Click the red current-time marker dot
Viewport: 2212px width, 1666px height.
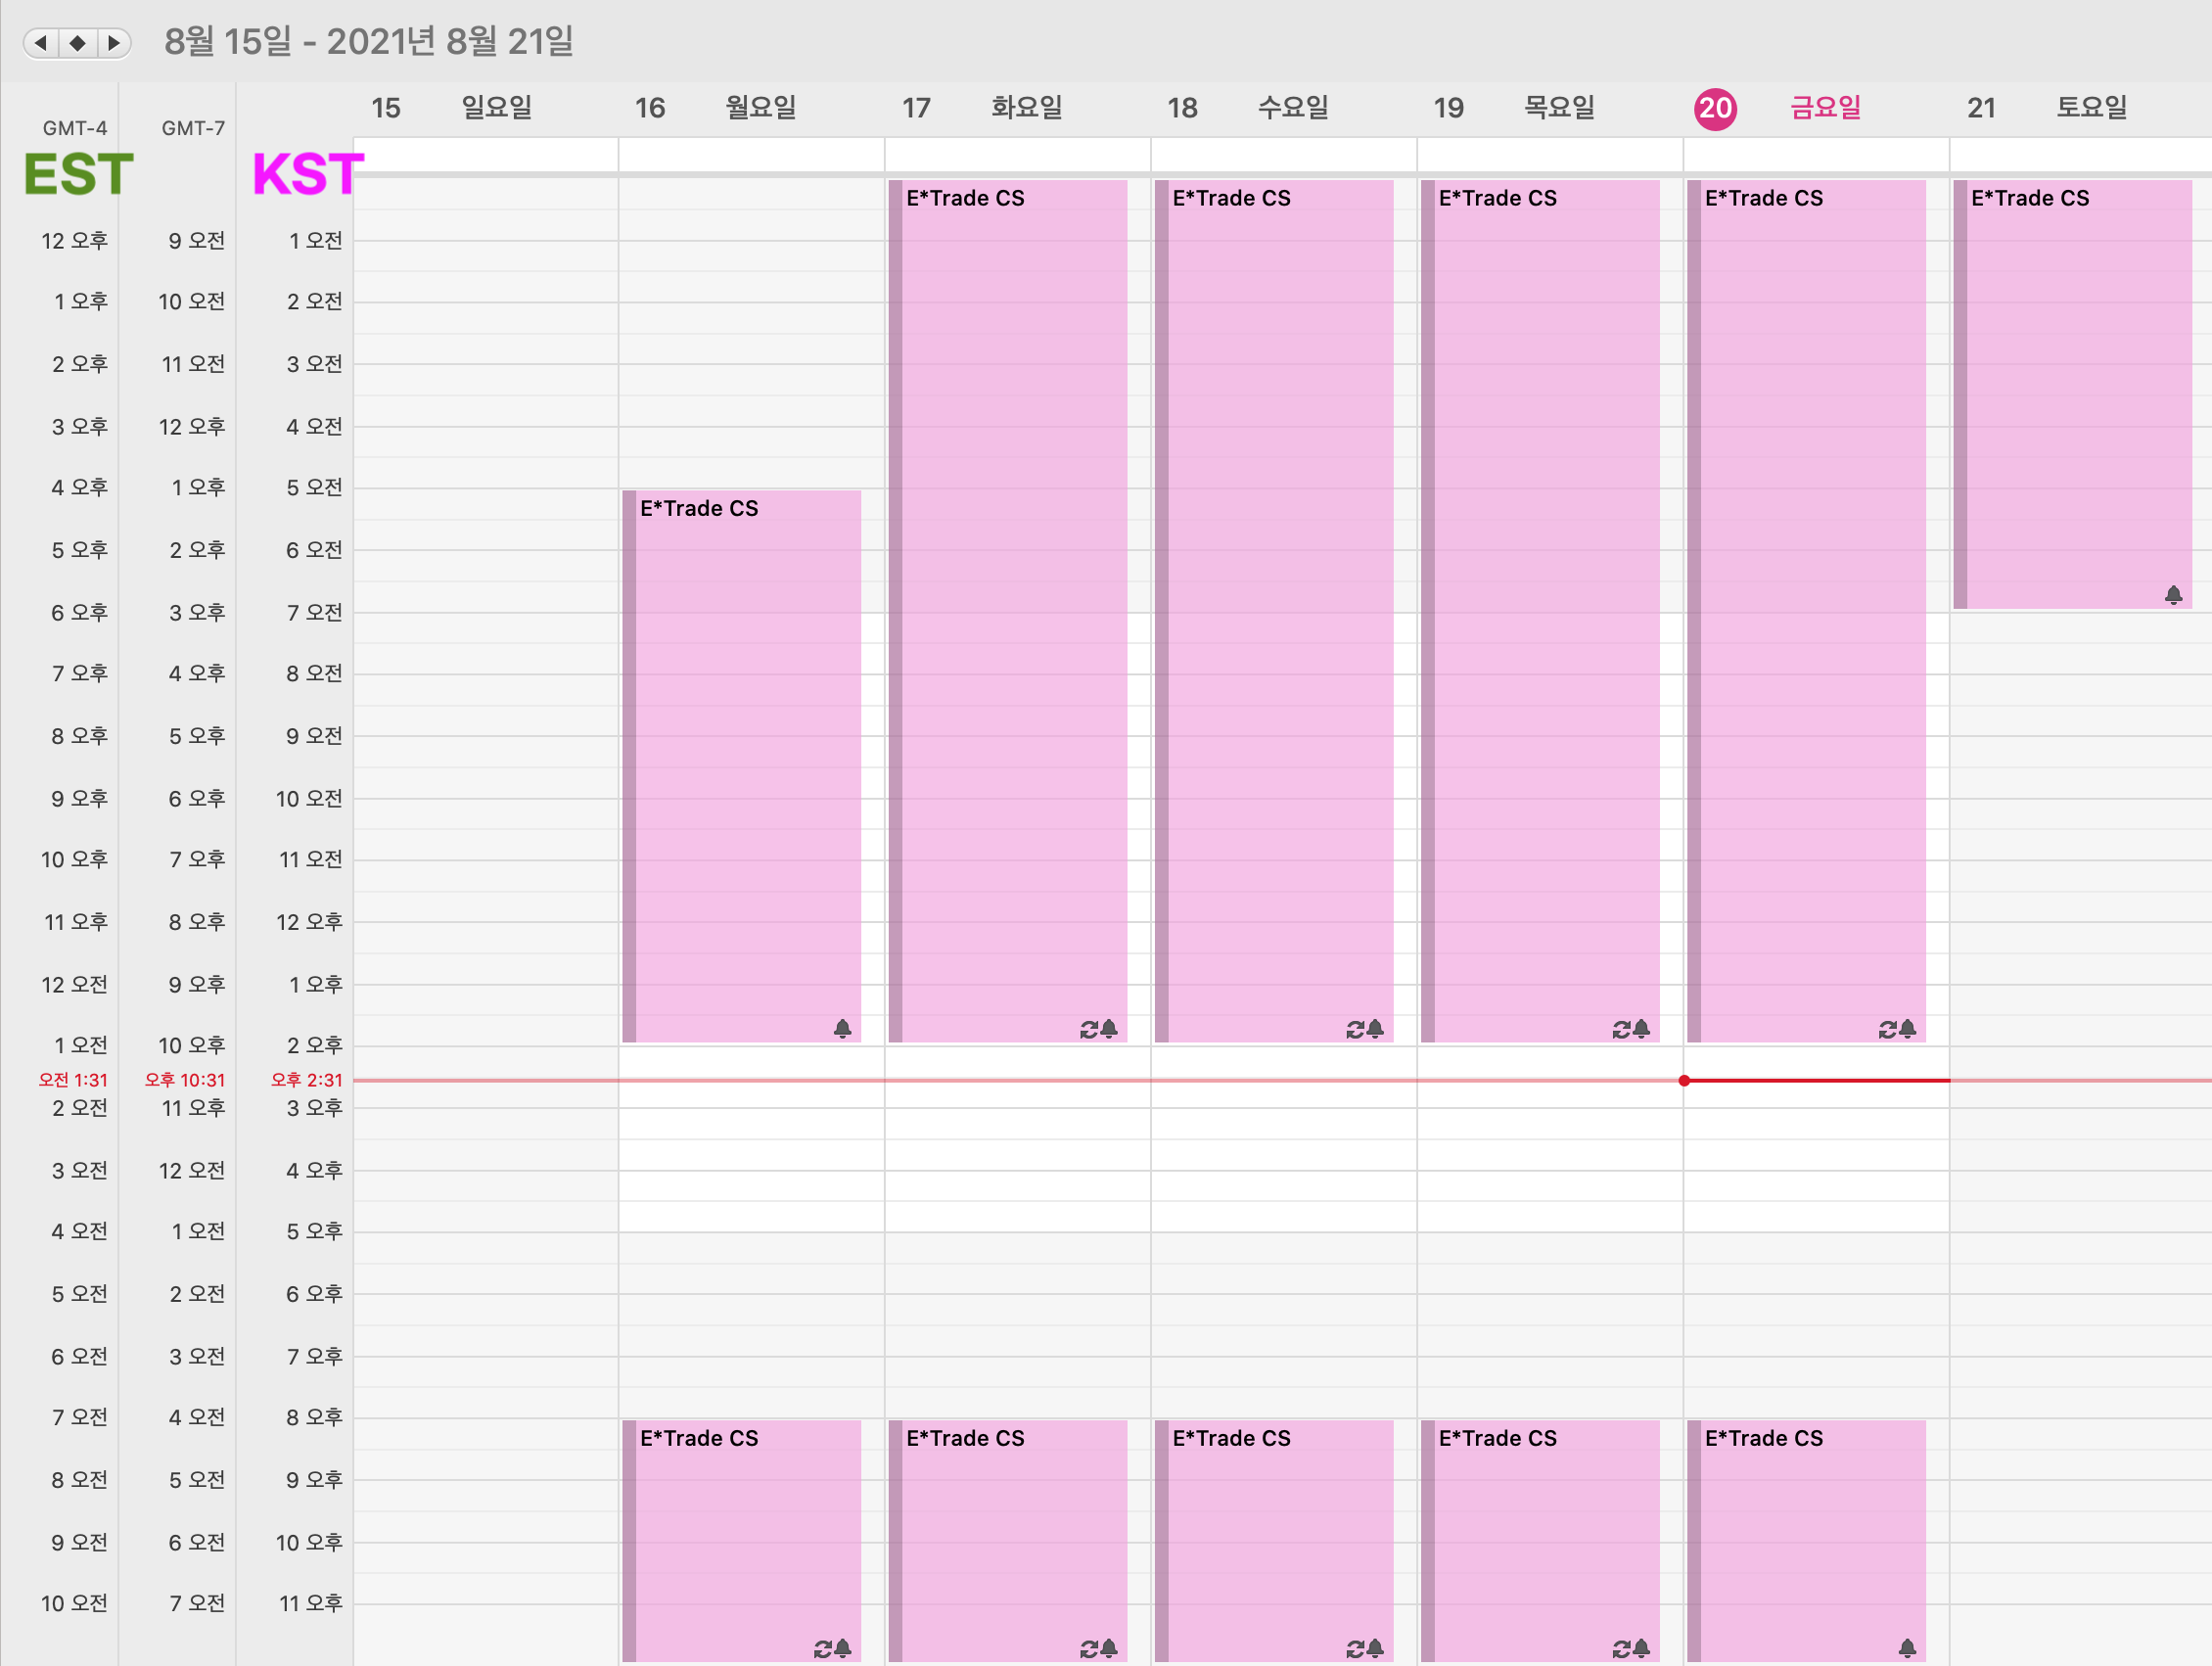pos(1684,1080)
